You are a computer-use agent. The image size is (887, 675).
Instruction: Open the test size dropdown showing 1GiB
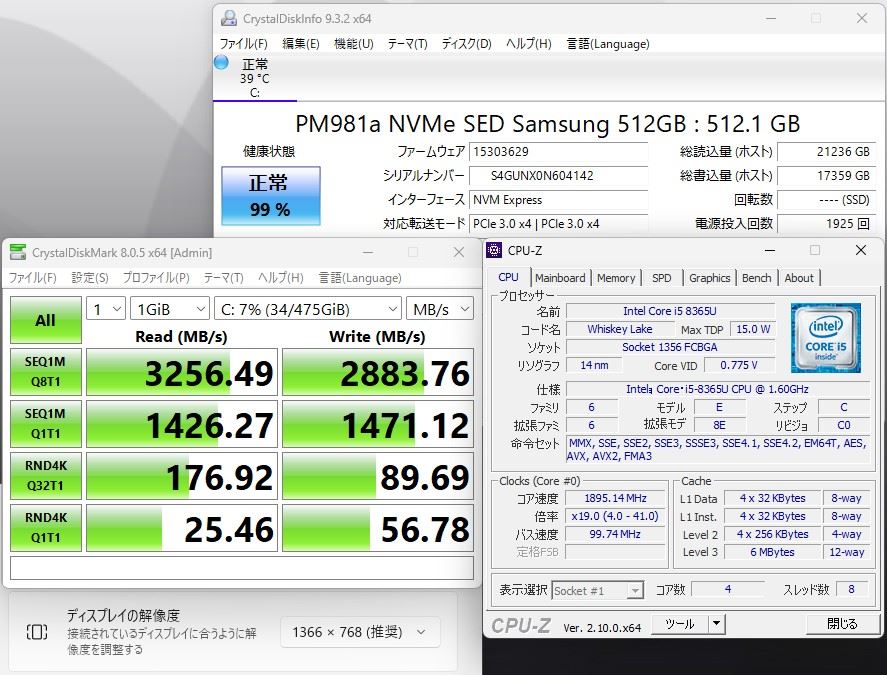(170, 309)
